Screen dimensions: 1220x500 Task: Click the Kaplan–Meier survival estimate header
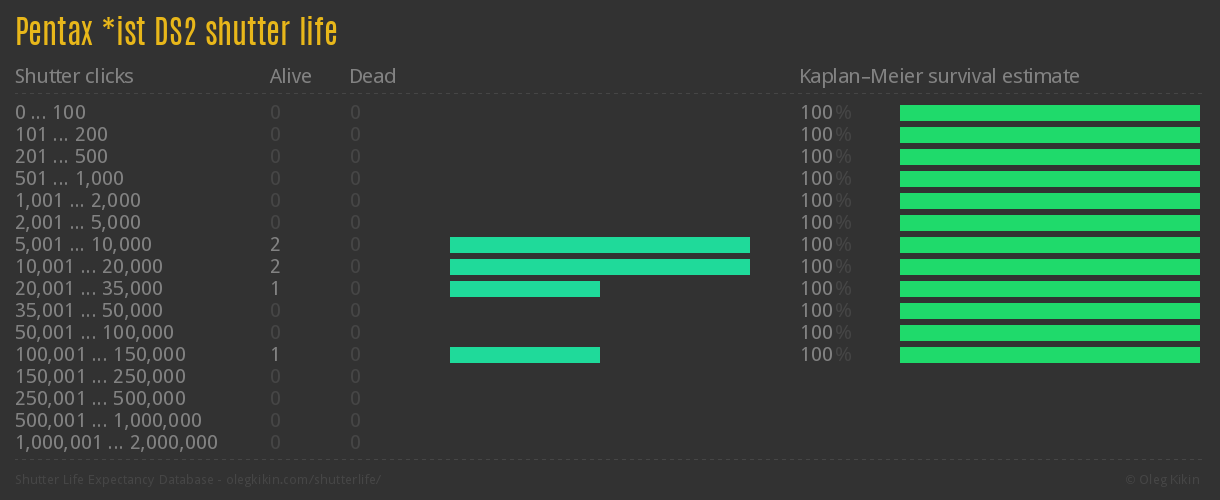[x=939, y=76]
